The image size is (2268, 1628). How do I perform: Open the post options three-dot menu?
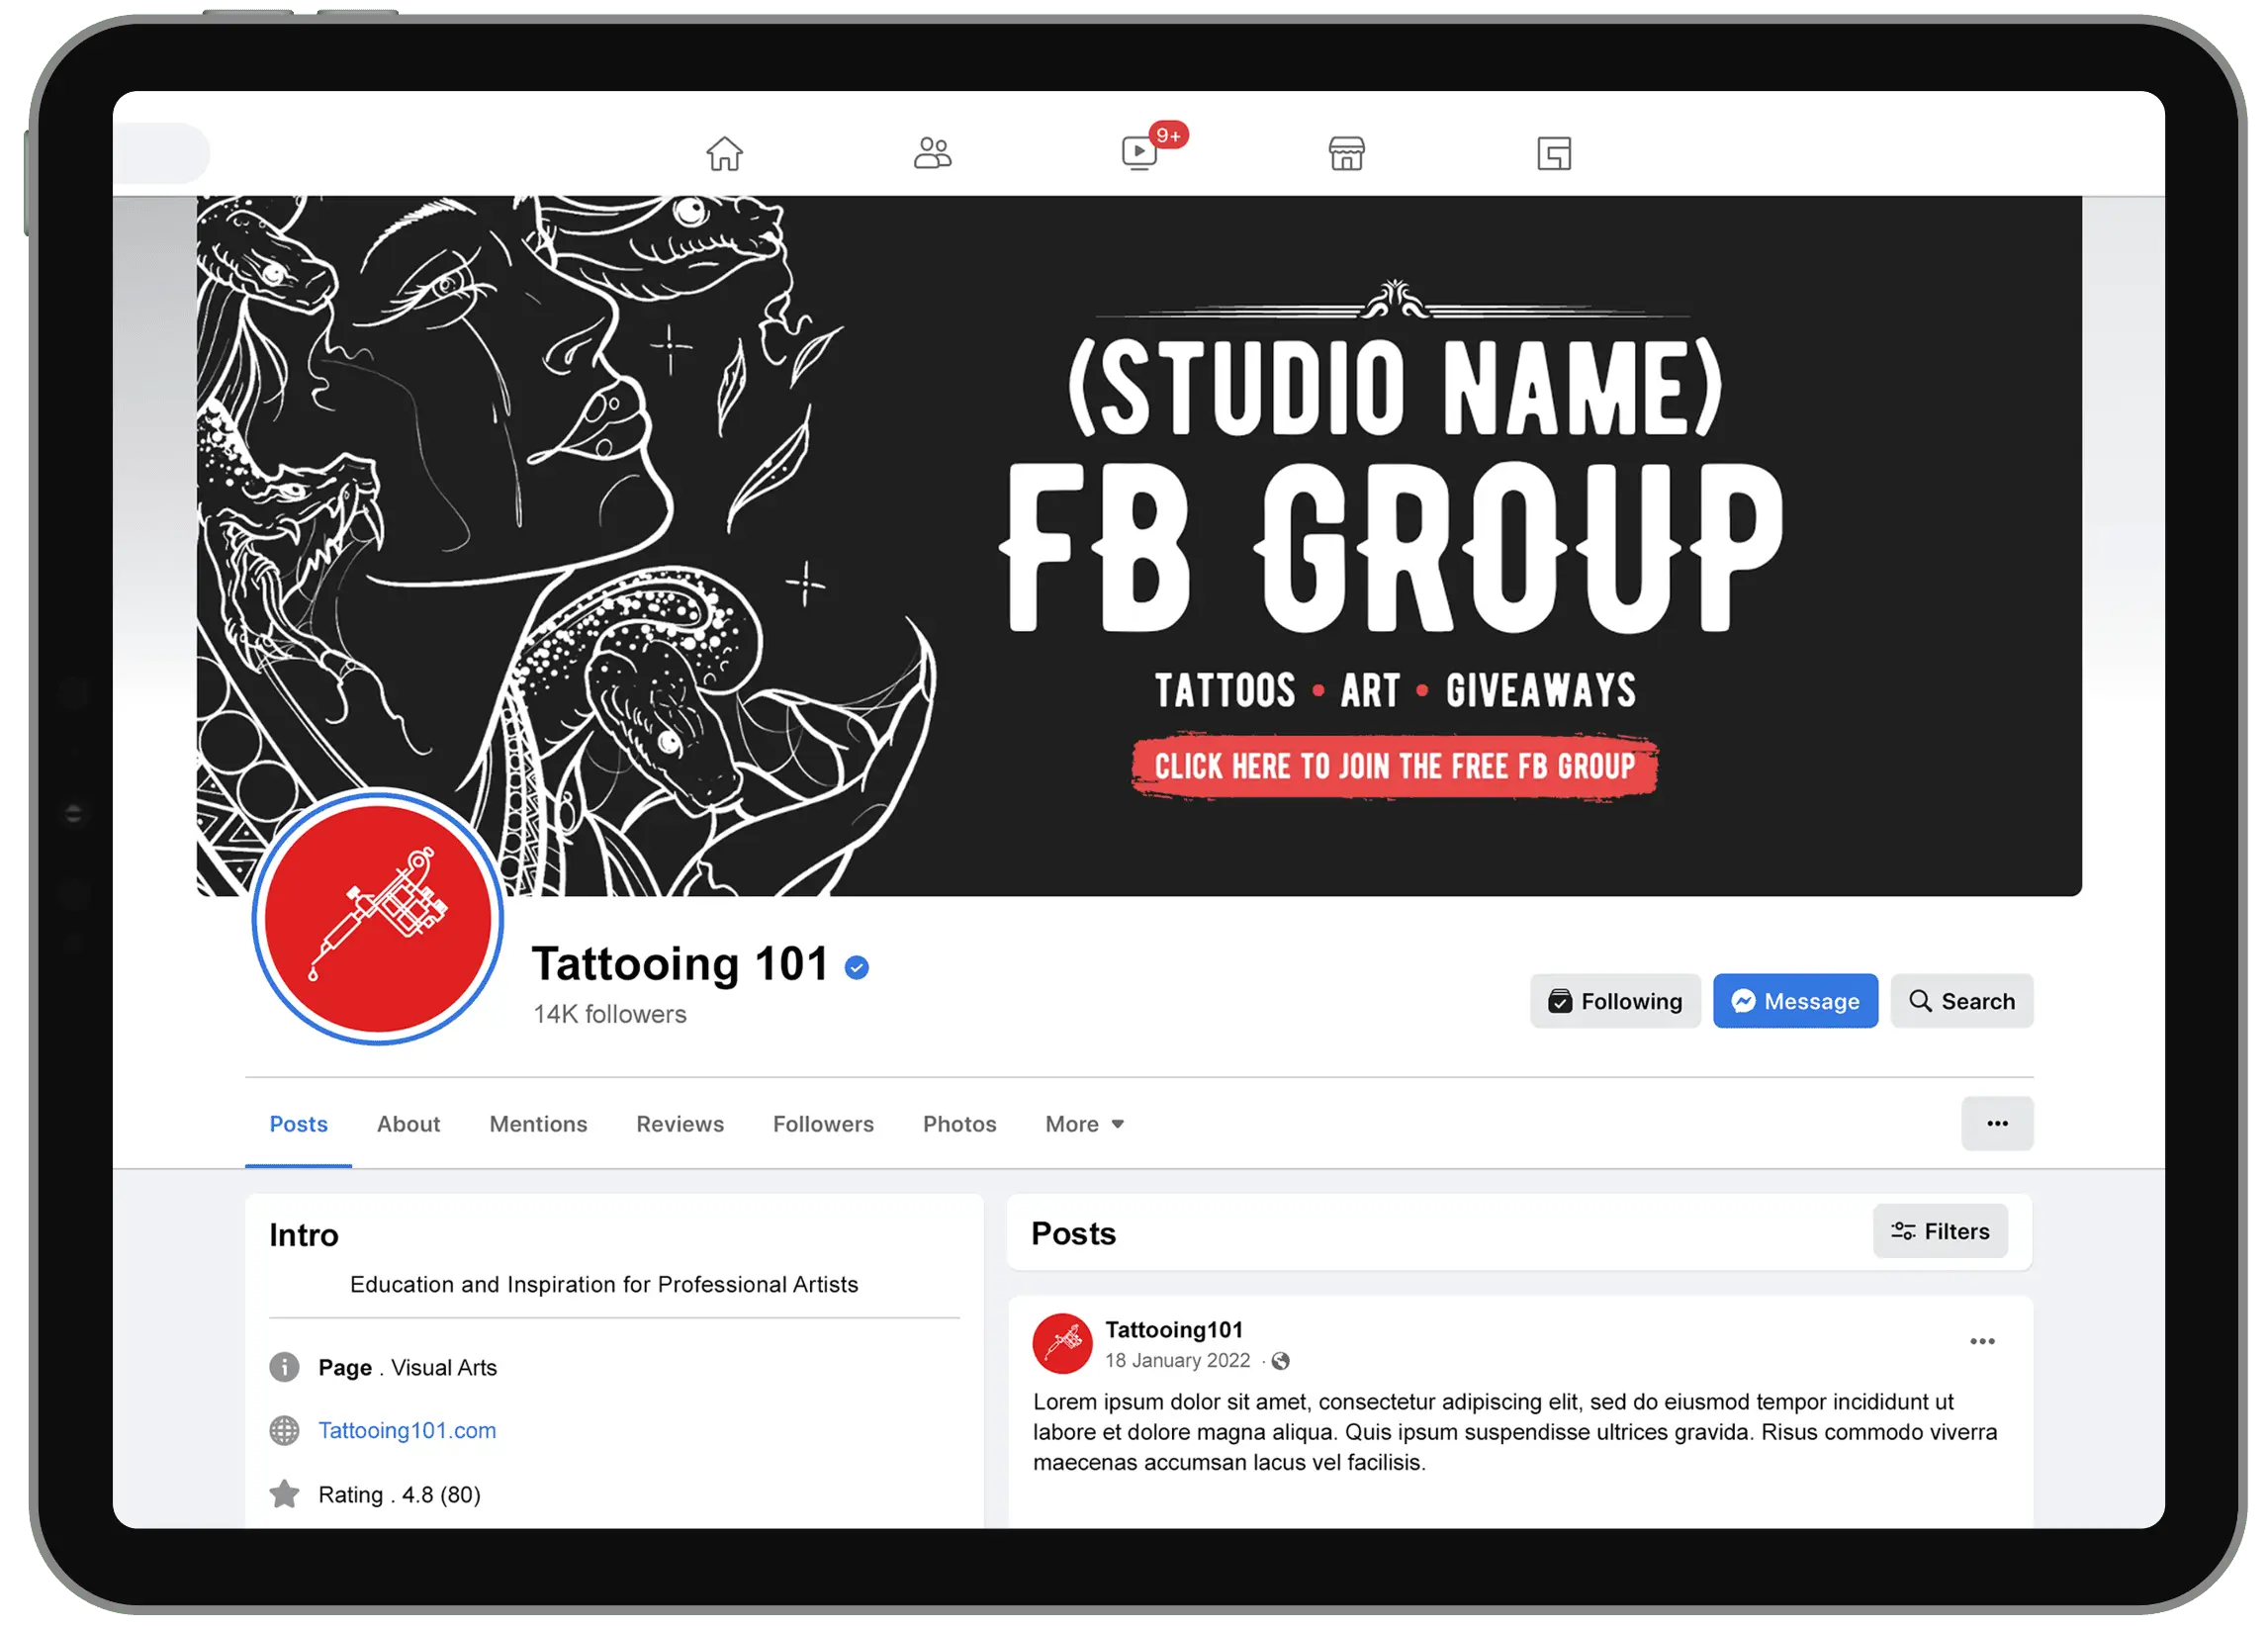(1982, 1342)
